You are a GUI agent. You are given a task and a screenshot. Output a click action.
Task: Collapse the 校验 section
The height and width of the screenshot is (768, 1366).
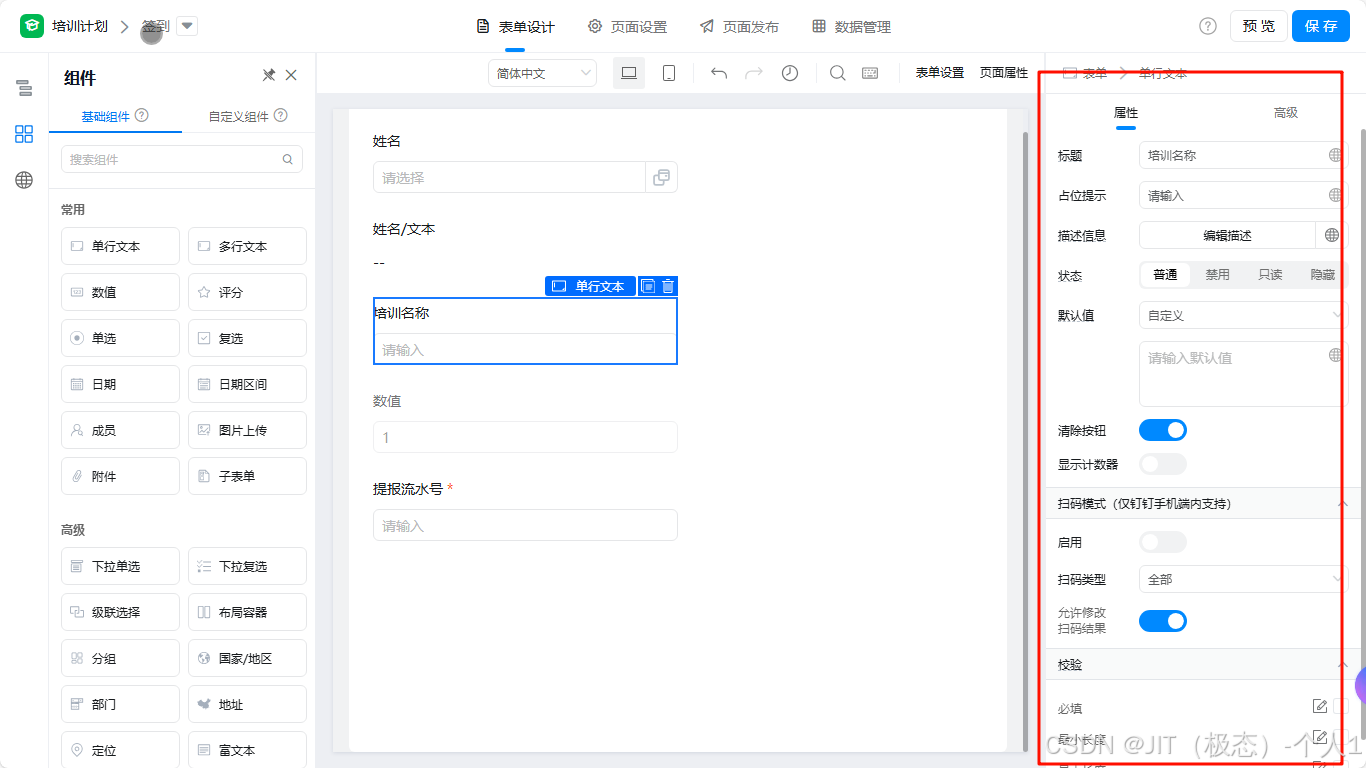(x=1343, y=664)
